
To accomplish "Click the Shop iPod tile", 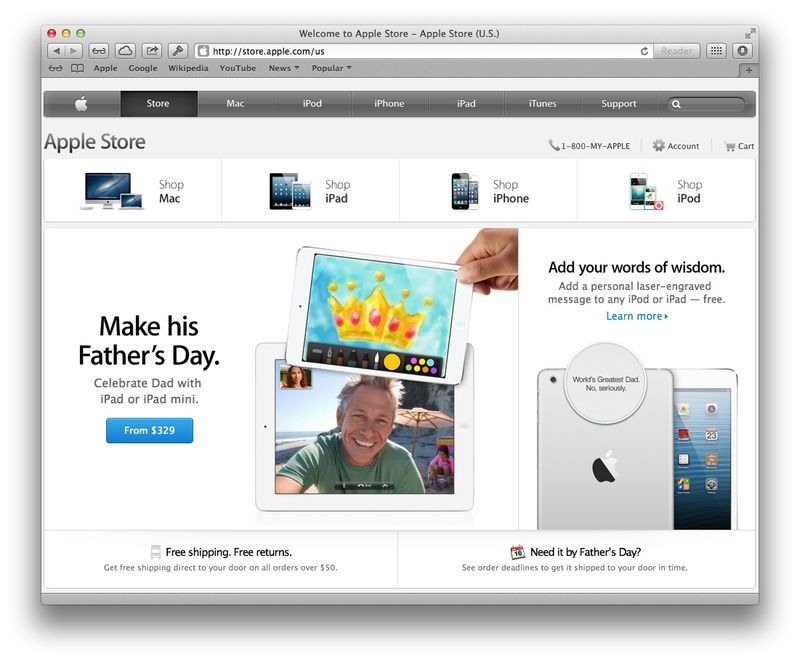I will (666, 191).
